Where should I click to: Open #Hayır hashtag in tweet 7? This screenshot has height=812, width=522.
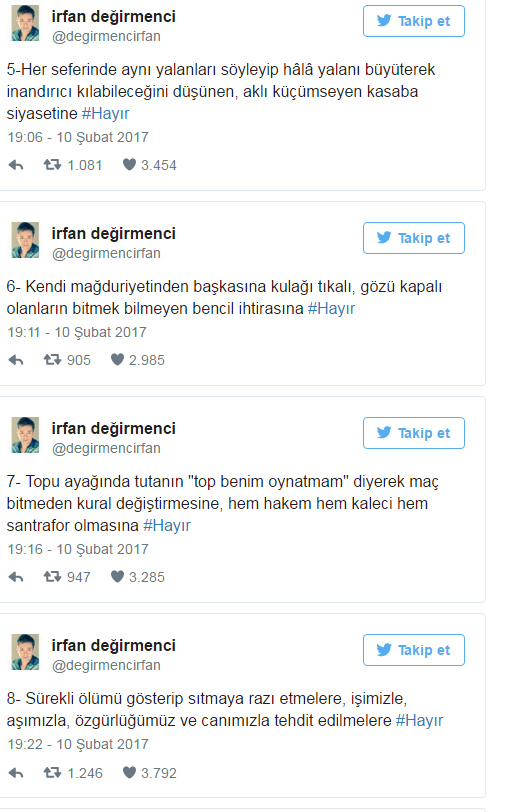click(x=167, y=526)
